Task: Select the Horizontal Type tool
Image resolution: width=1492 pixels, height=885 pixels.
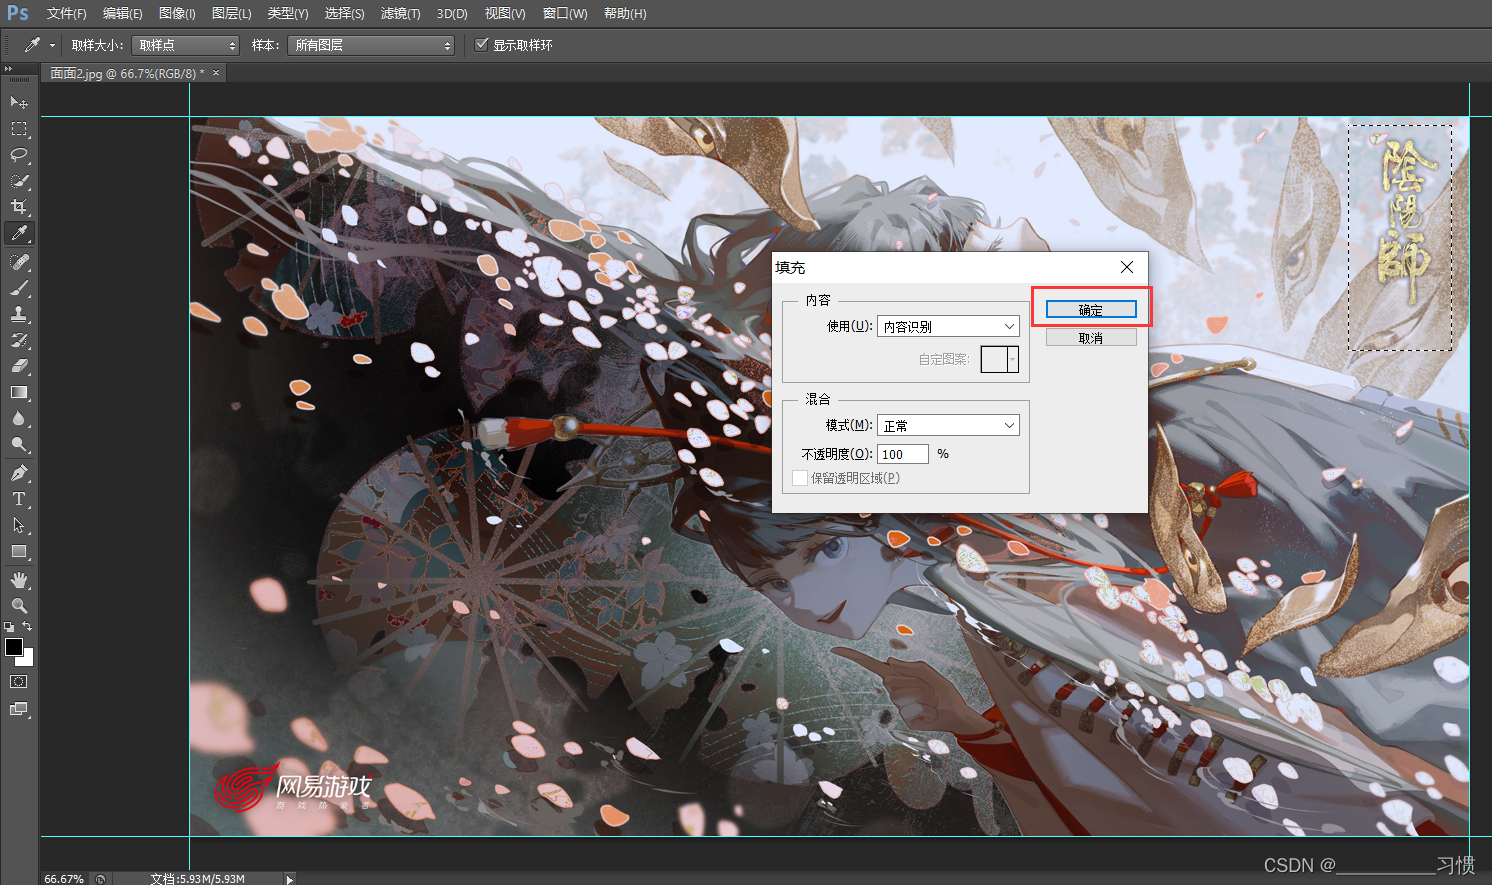Action: [19, 499]
